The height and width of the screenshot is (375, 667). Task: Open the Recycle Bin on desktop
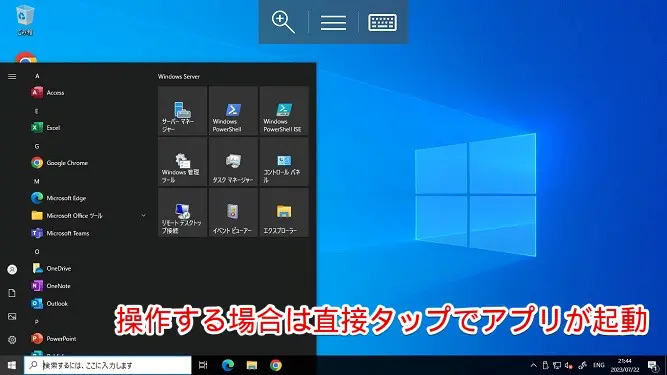(25, 20)
